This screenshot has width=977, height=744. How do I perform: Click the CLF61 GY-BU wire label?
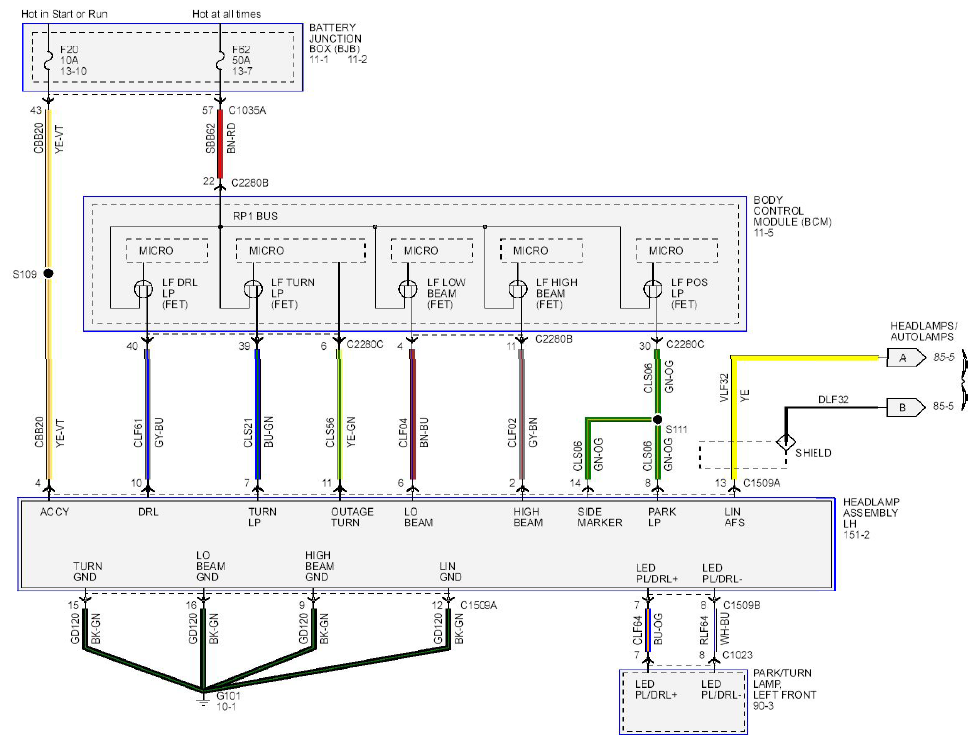coord(148,432)
